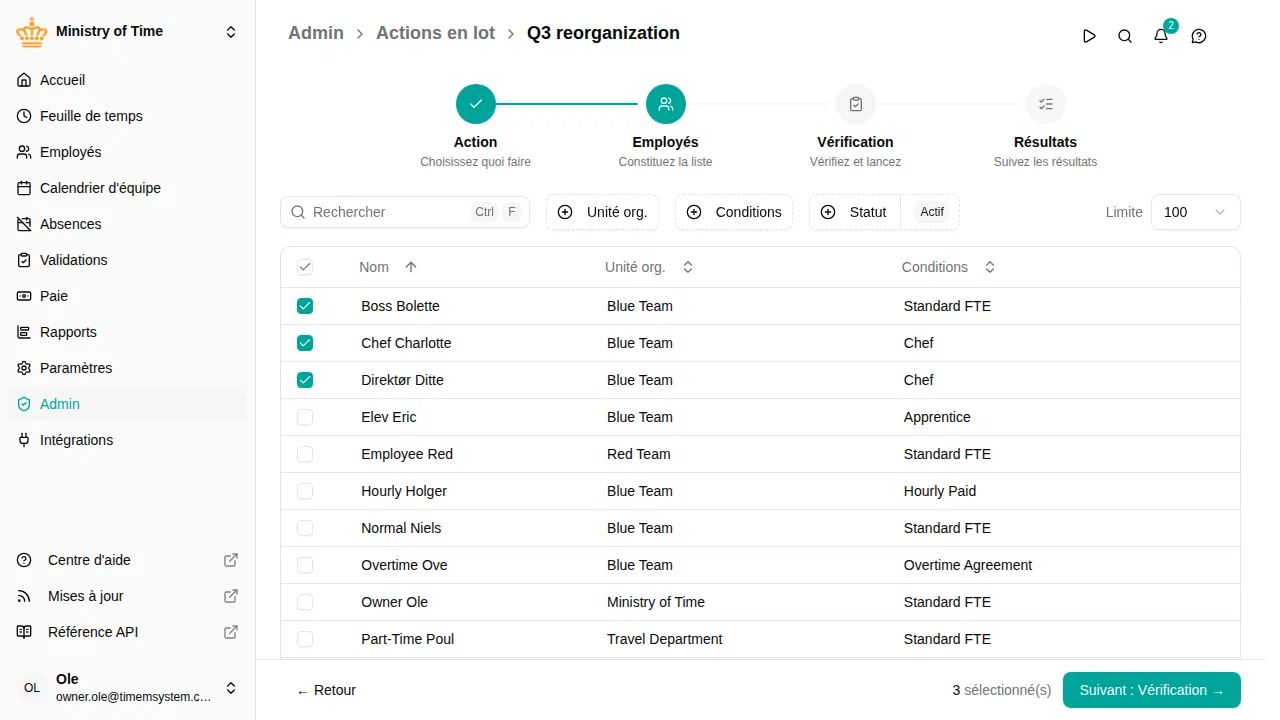Viewport: 1280px width, 720px height.
Task: Open Paie from the sidebar
Action: point(127,296)
